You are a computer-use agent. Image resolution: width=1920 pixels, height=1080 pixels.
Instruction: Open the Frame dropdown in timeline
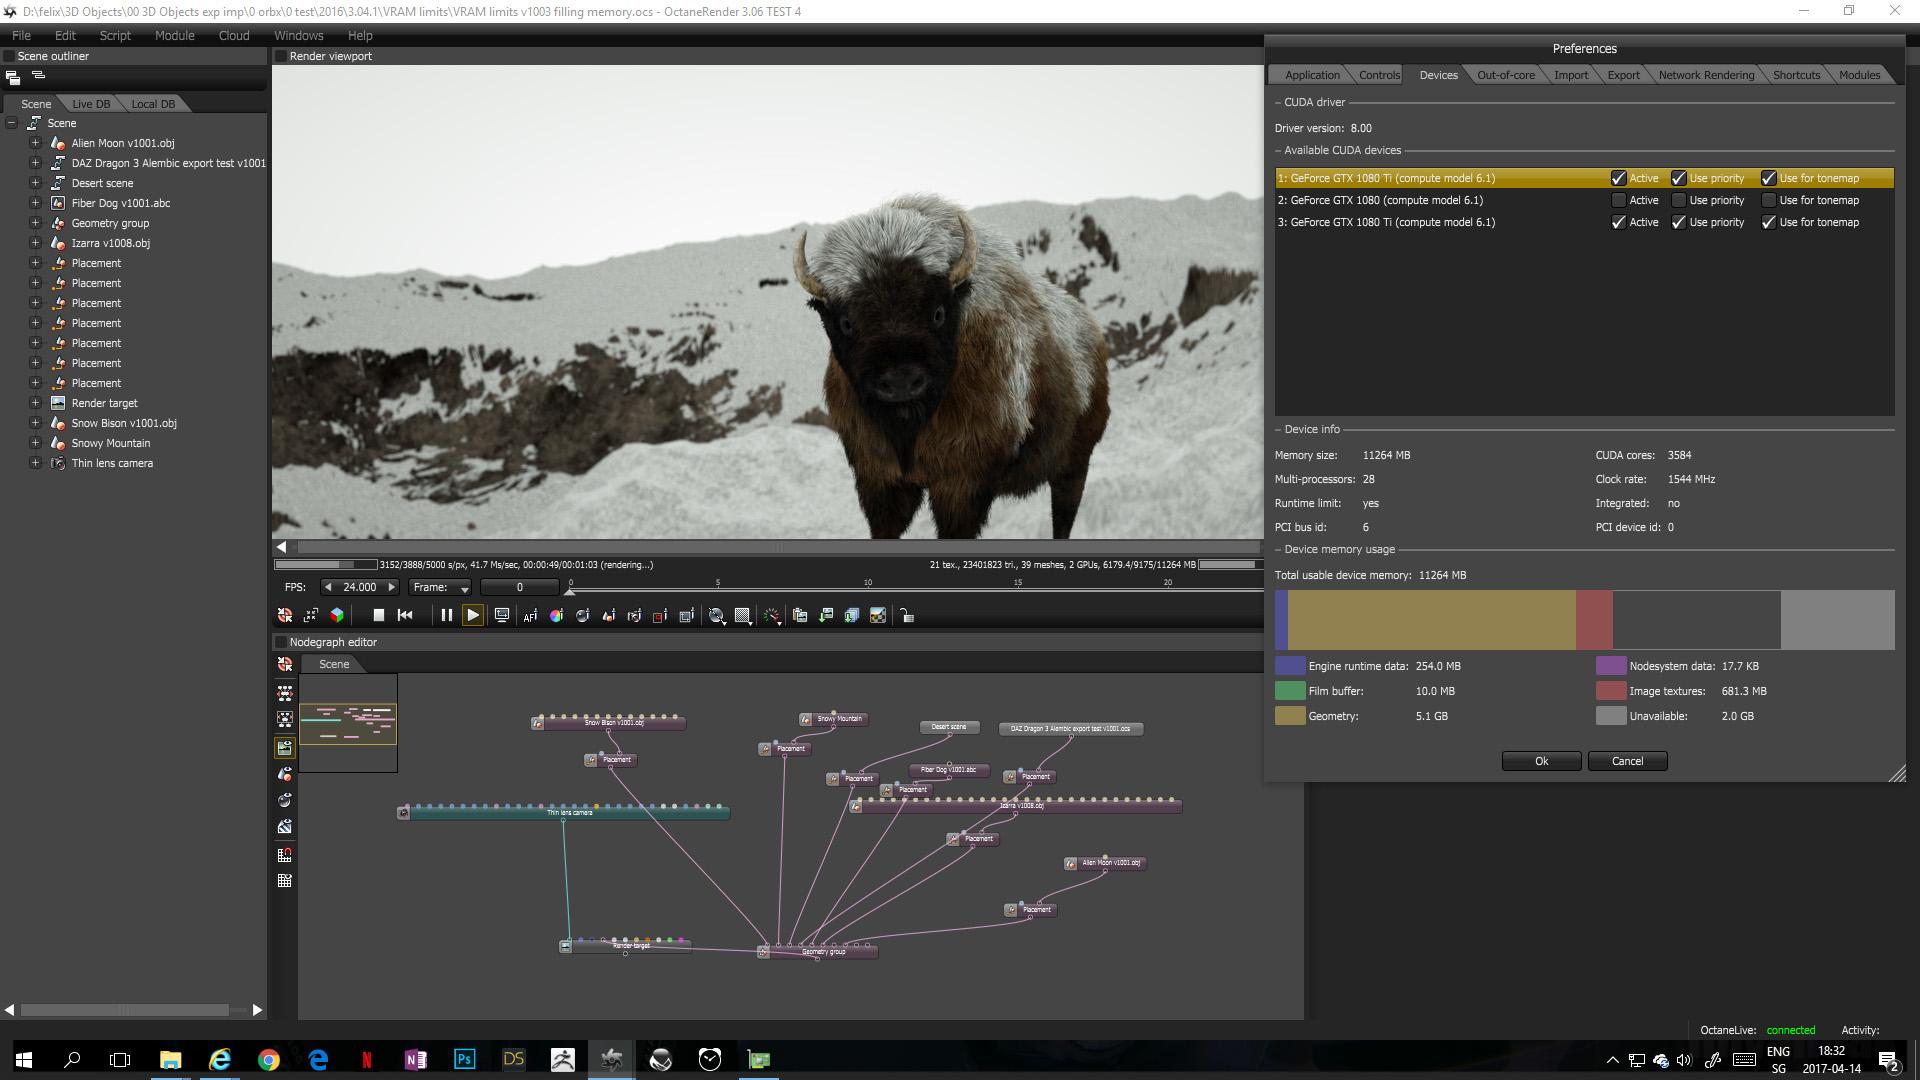coord(441,587)
